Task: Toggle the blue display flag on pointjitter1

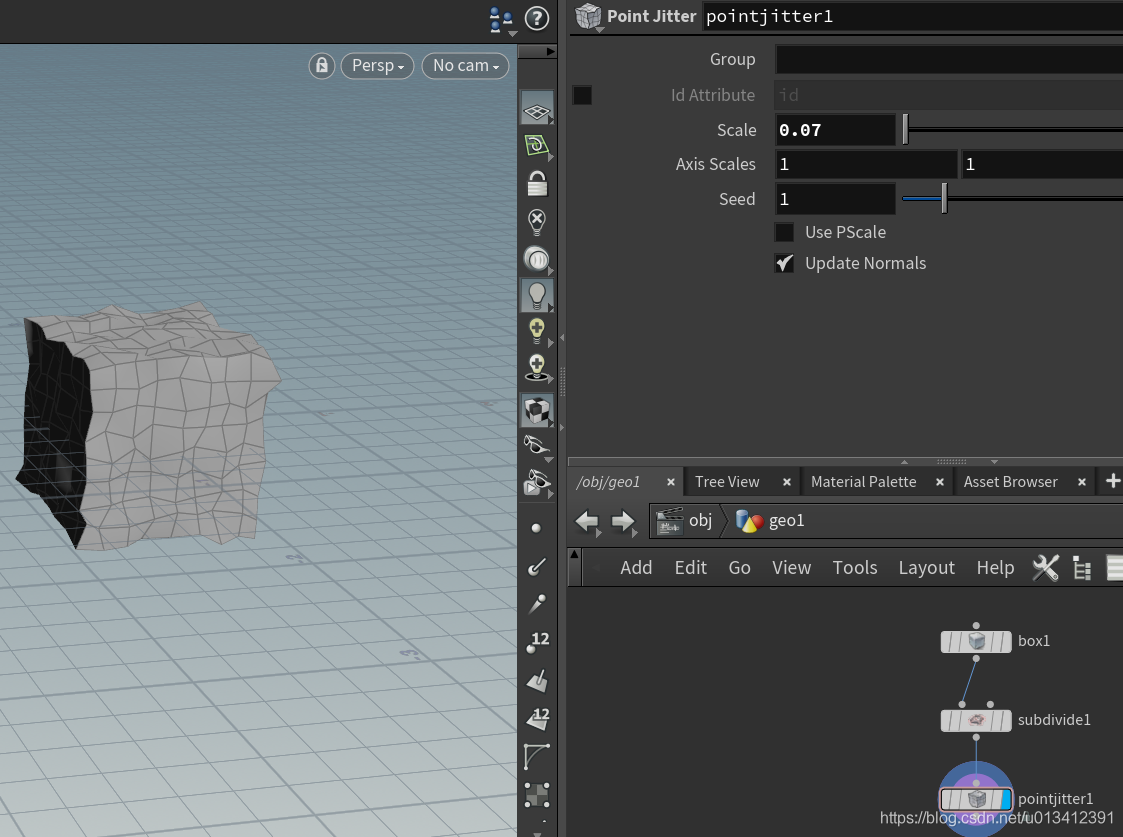Action: [1006, 799]
